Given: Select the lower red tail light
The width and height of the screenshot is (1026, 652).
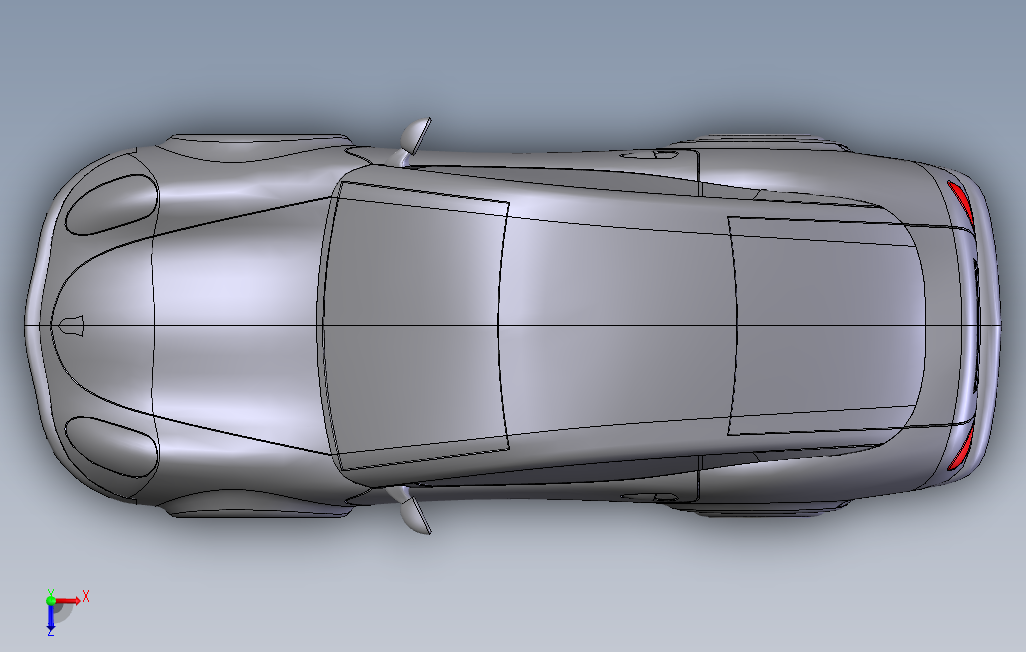Looking at the screenshot, I should [x=961, y=449].
